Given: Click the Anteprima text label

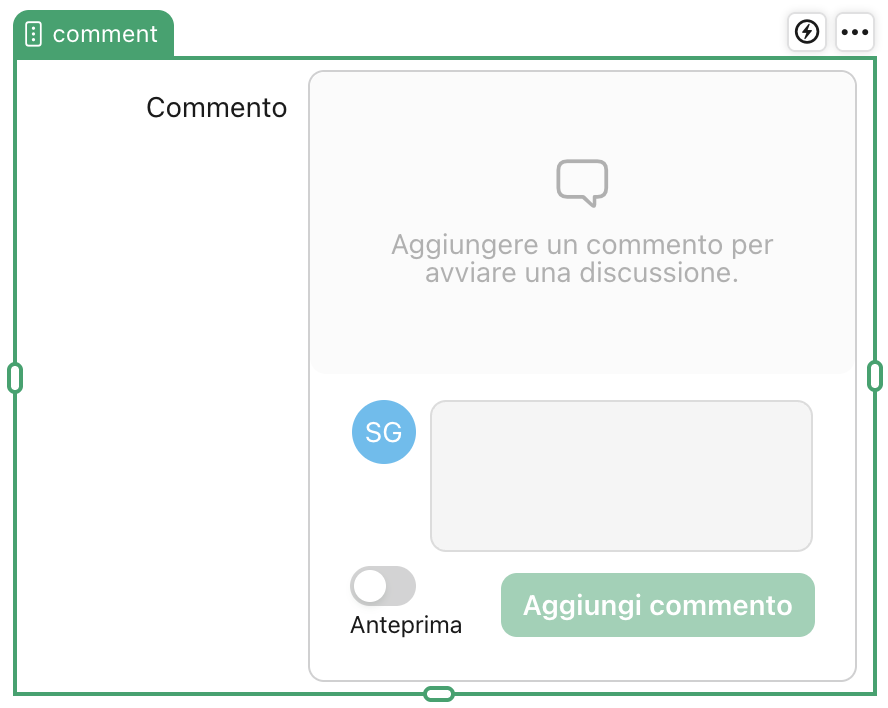Looking at the screenshot, I should [405, 625].
